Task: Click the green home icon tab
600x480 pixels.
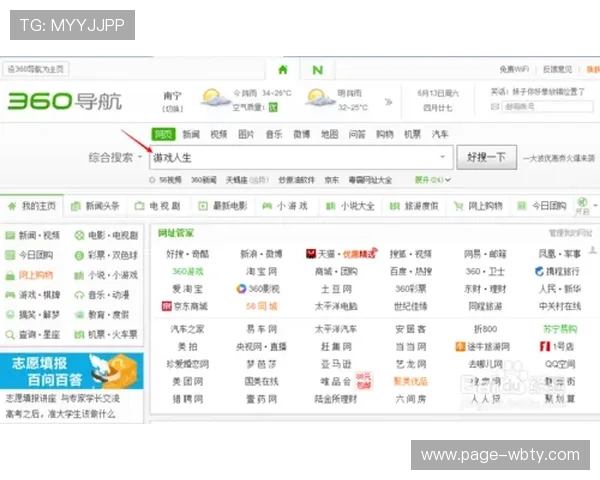Action: 283,70
